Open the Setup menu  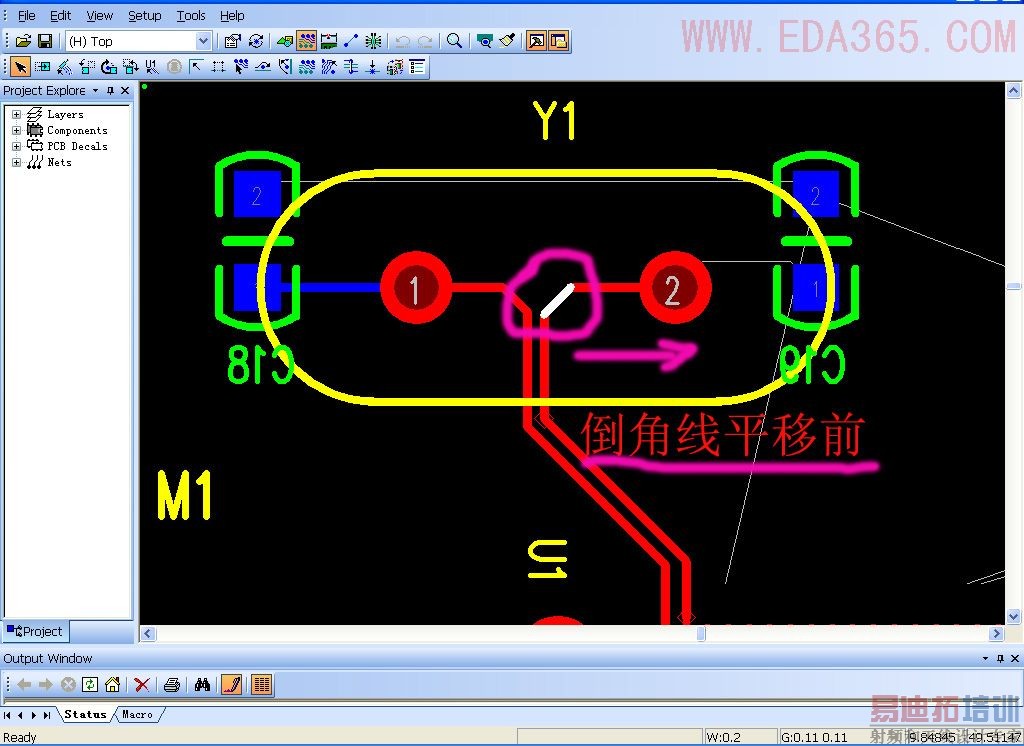[x=144, y=16]
